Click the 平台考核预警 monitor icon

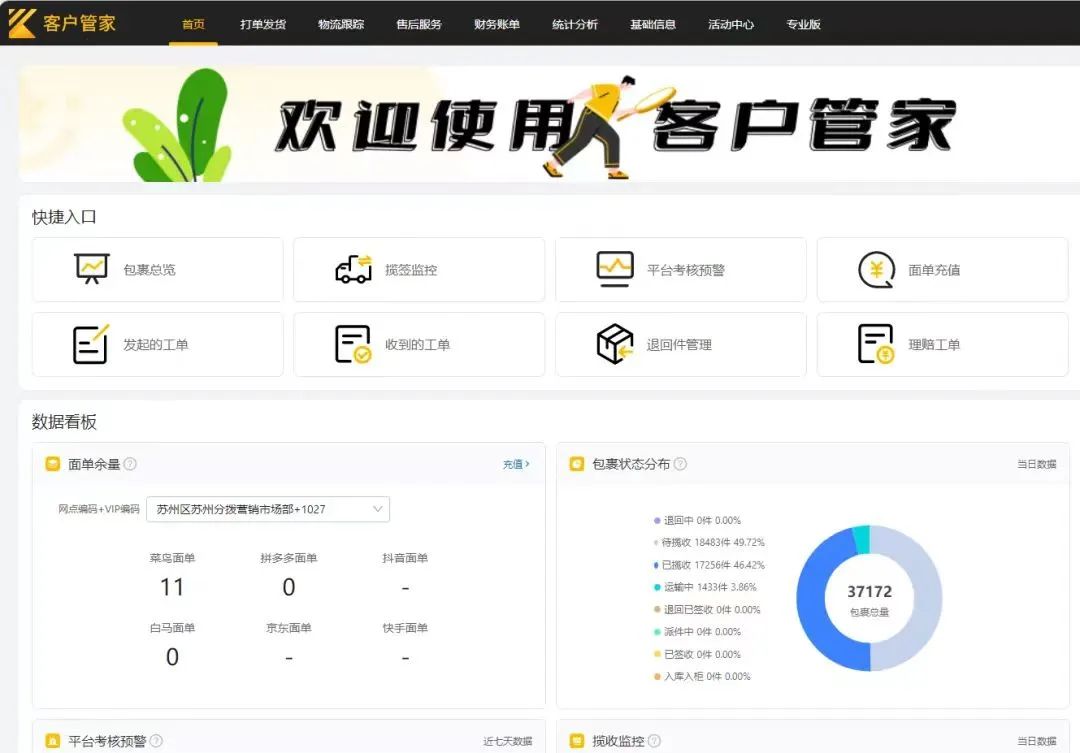tap(615, 269)
